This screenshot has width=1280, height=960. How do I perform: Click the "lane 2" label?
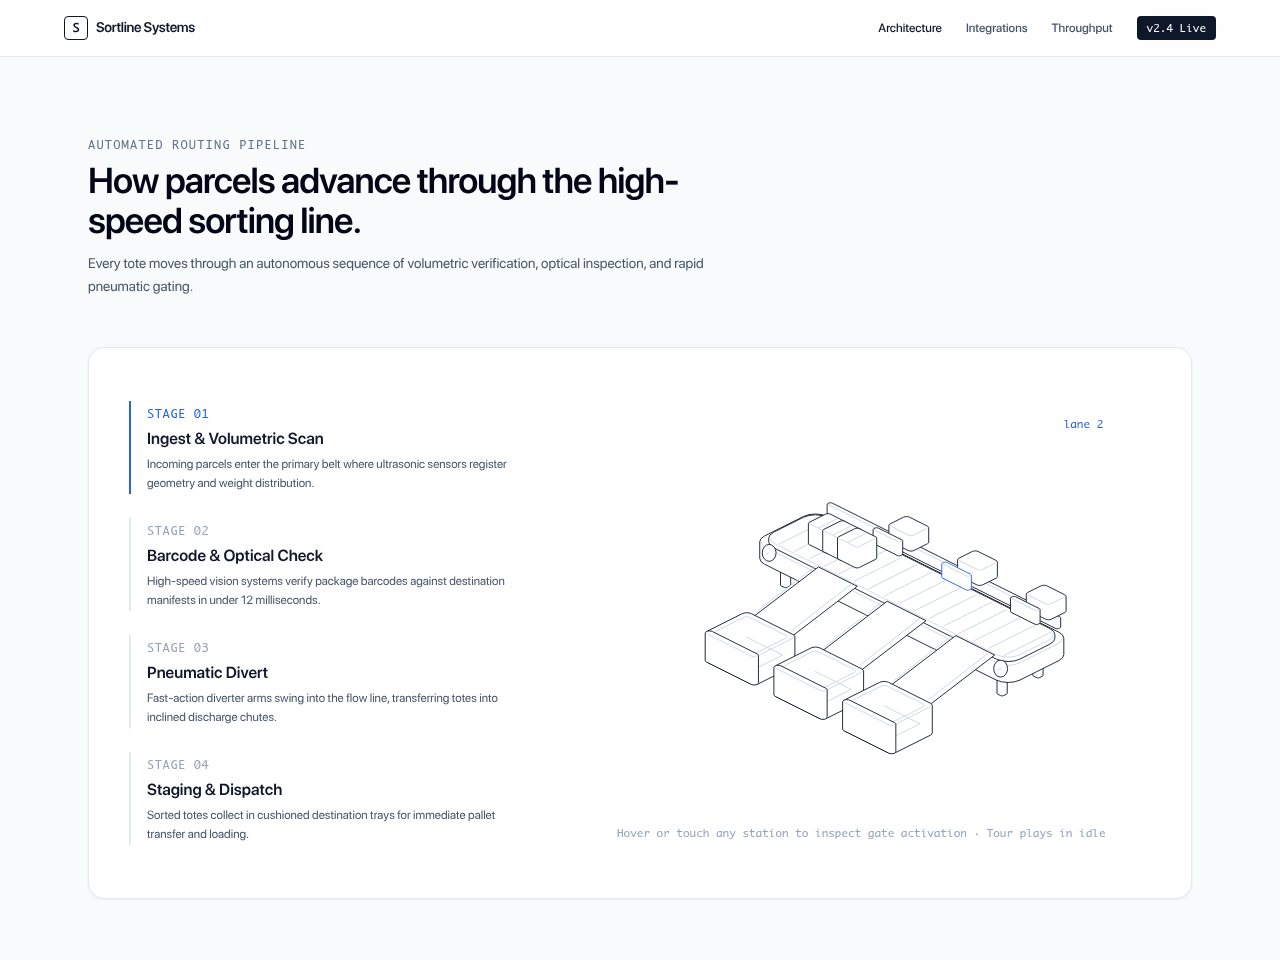tap(1084, 424)
